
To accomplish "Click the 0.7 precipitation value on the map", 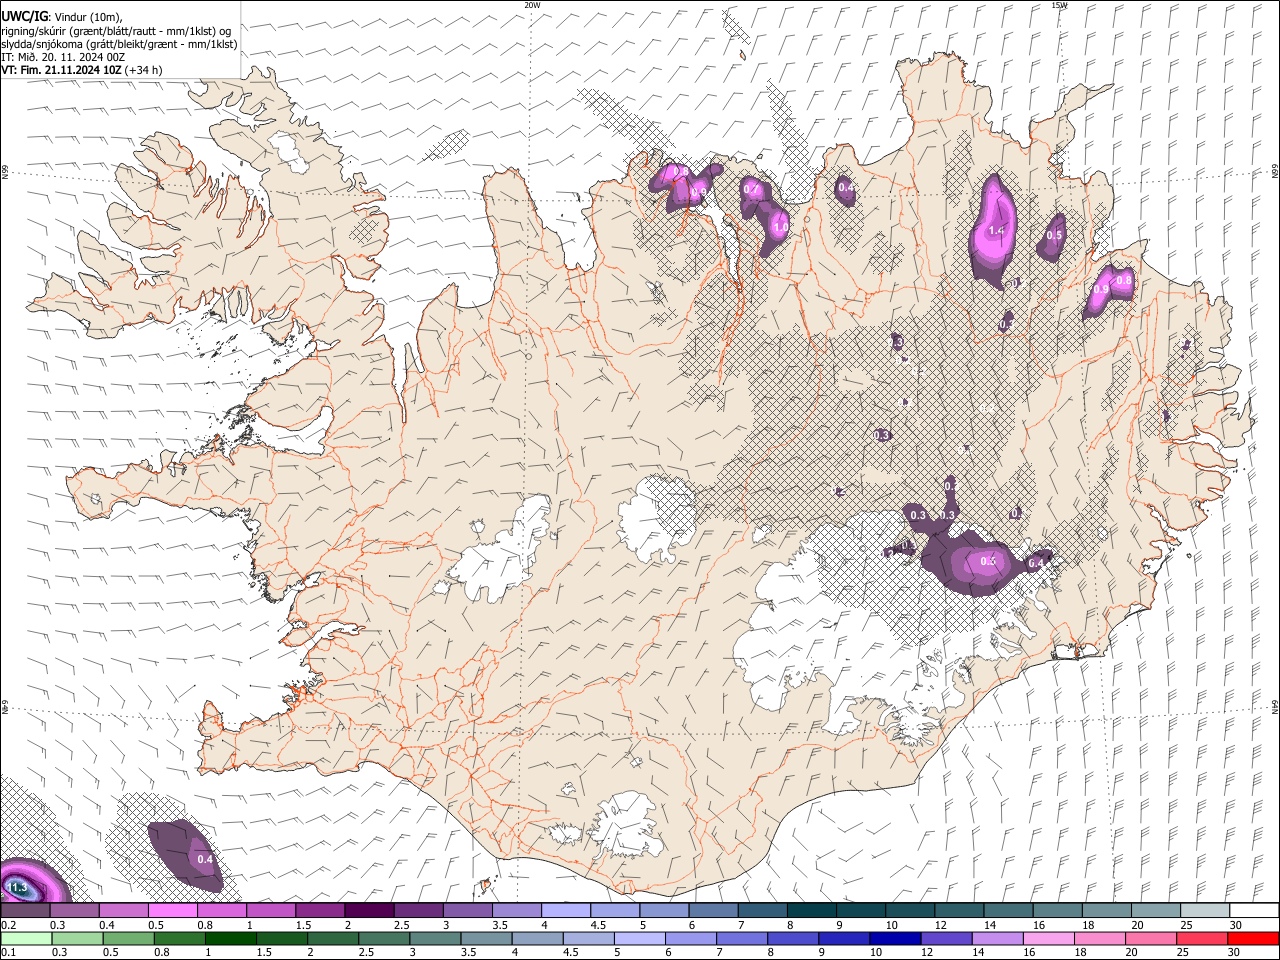I will coord(751,189).
